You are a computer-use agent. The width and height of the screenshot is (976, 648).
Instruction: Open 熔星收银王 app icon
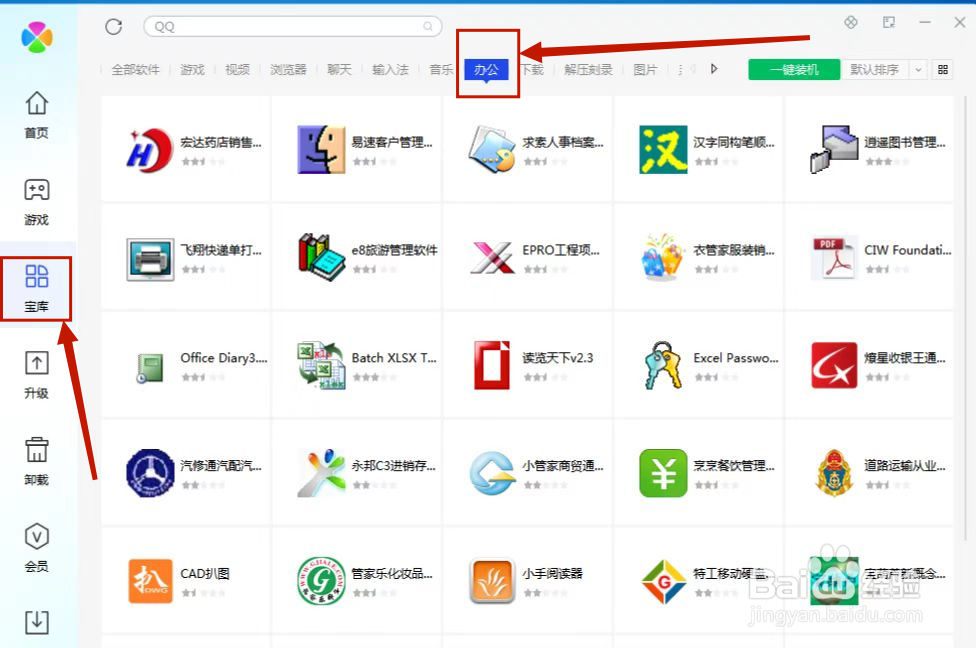point(834,365)
